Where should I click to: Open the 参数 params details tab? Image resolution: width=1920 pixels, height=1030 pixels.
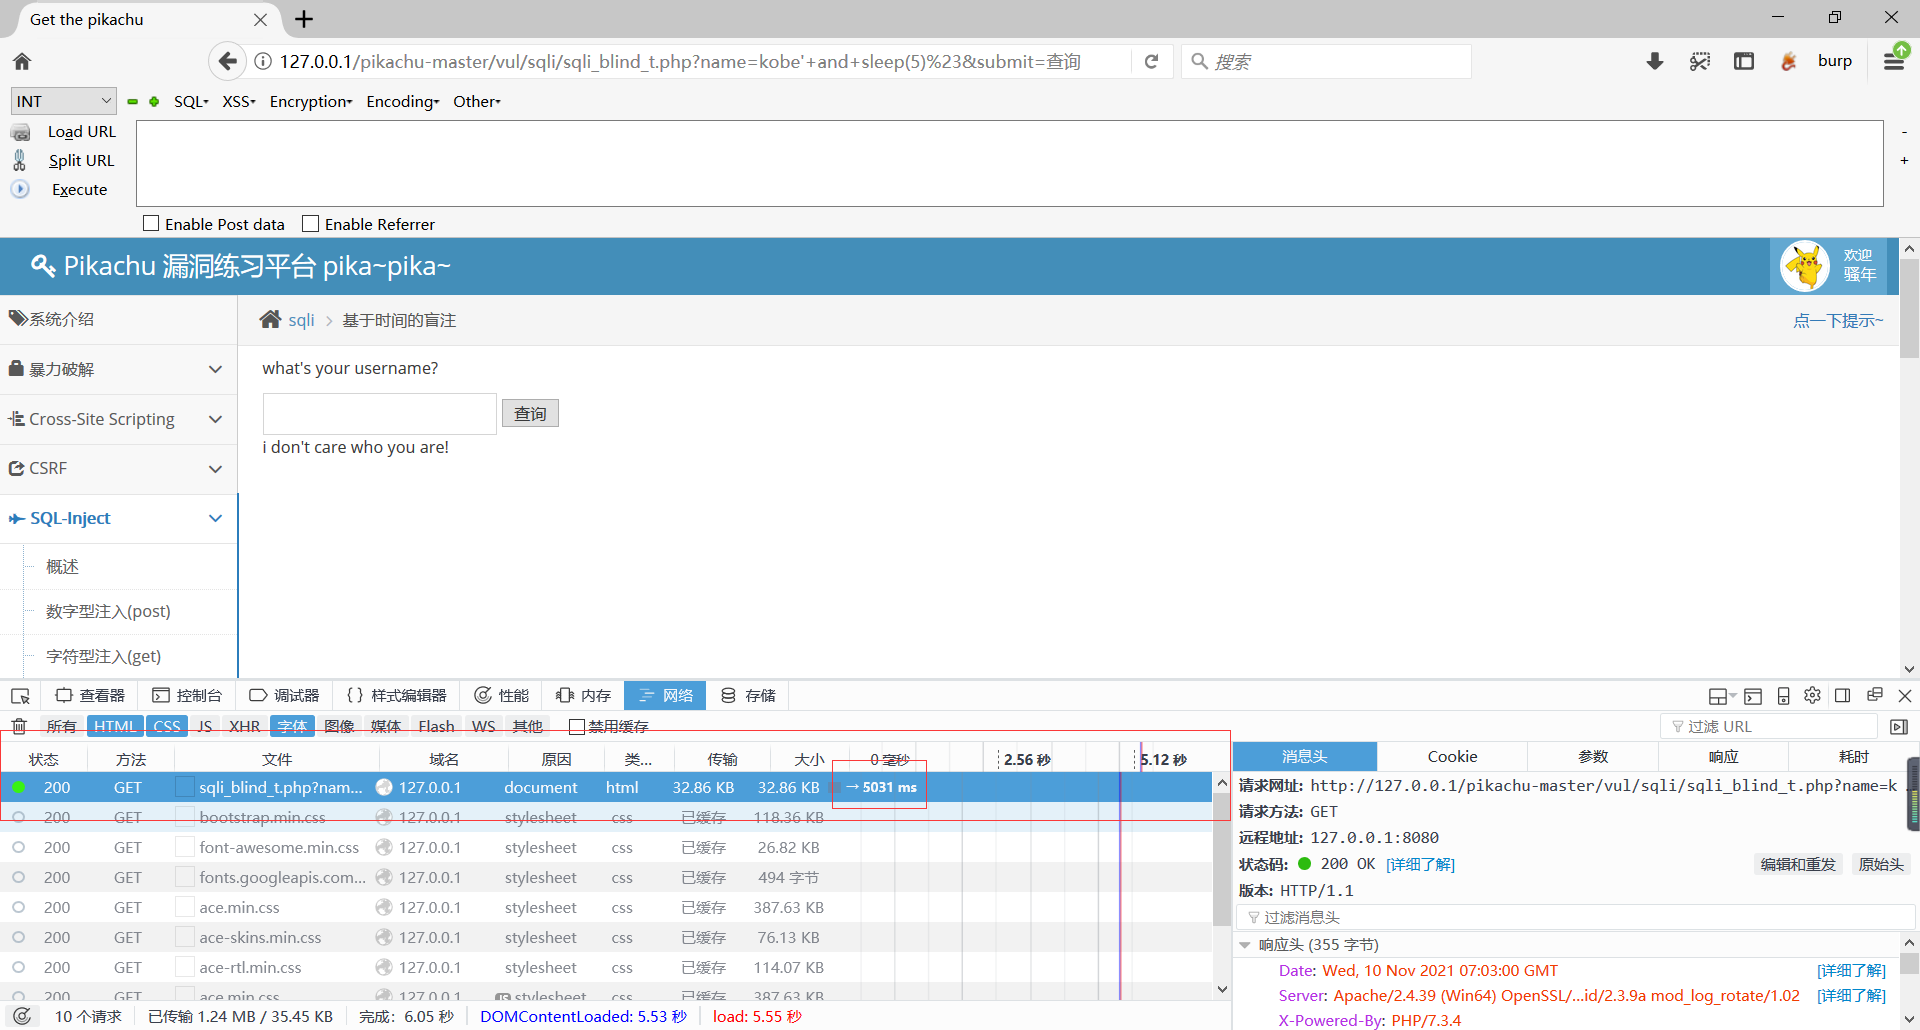[1592, 757]
